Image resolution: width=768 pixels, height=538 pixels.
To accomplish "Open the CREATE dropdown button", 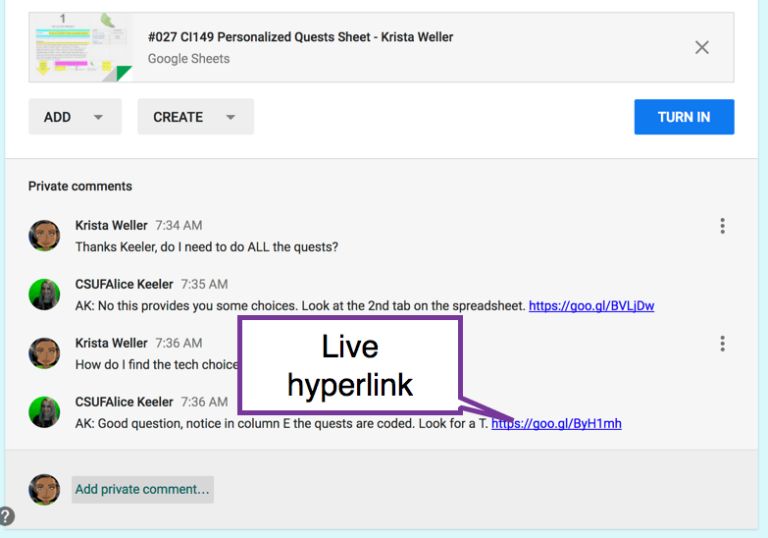I will [x=195, y=117].
